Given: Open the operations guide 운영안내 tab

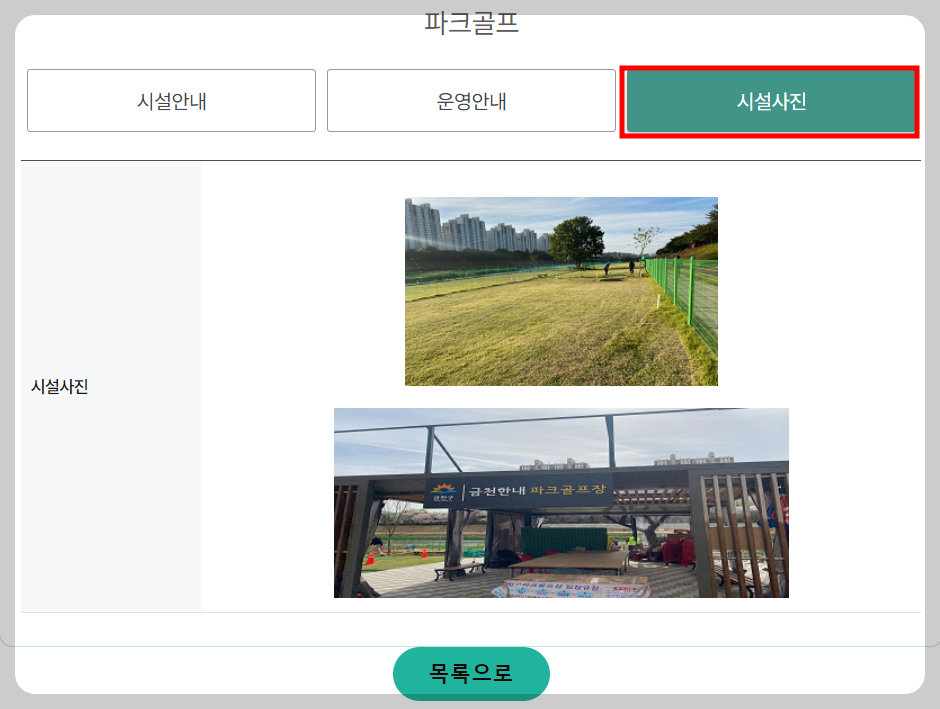Looking at the screenshot, I should point(471,100).
